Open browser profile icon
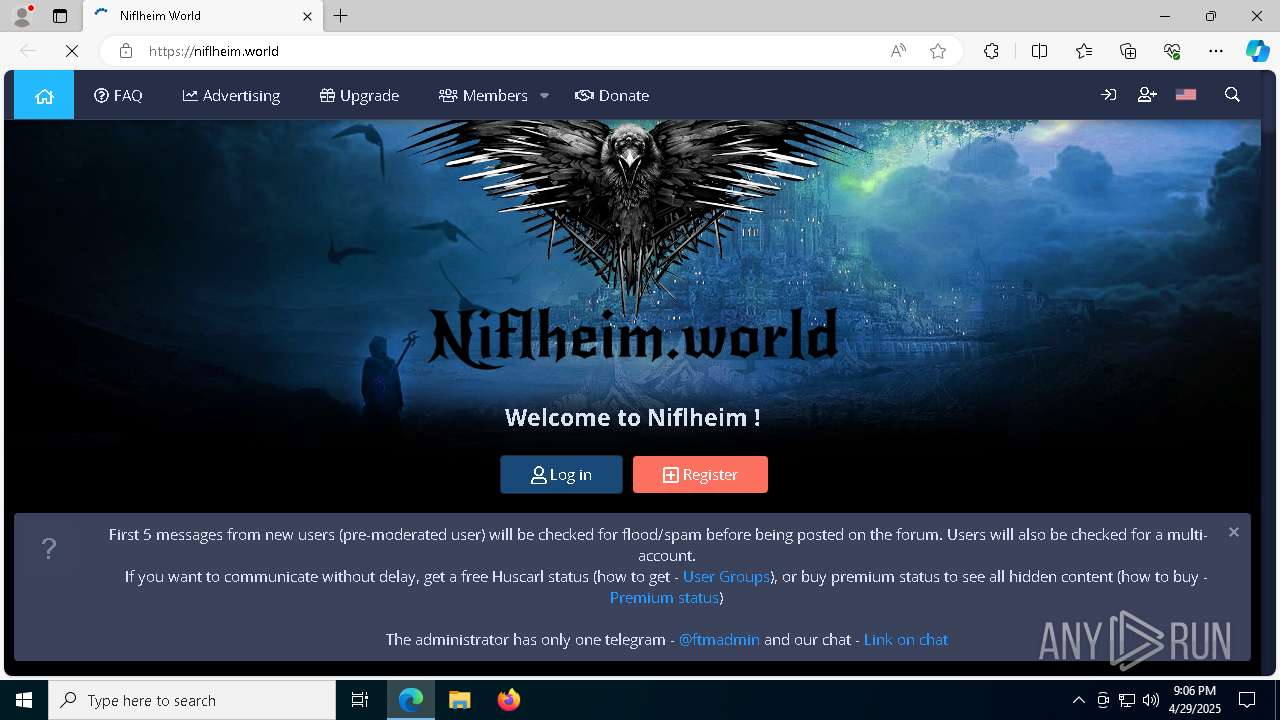Image resolution: width=1280 pixels, height=720 pixels. click(x=22, y=16)
